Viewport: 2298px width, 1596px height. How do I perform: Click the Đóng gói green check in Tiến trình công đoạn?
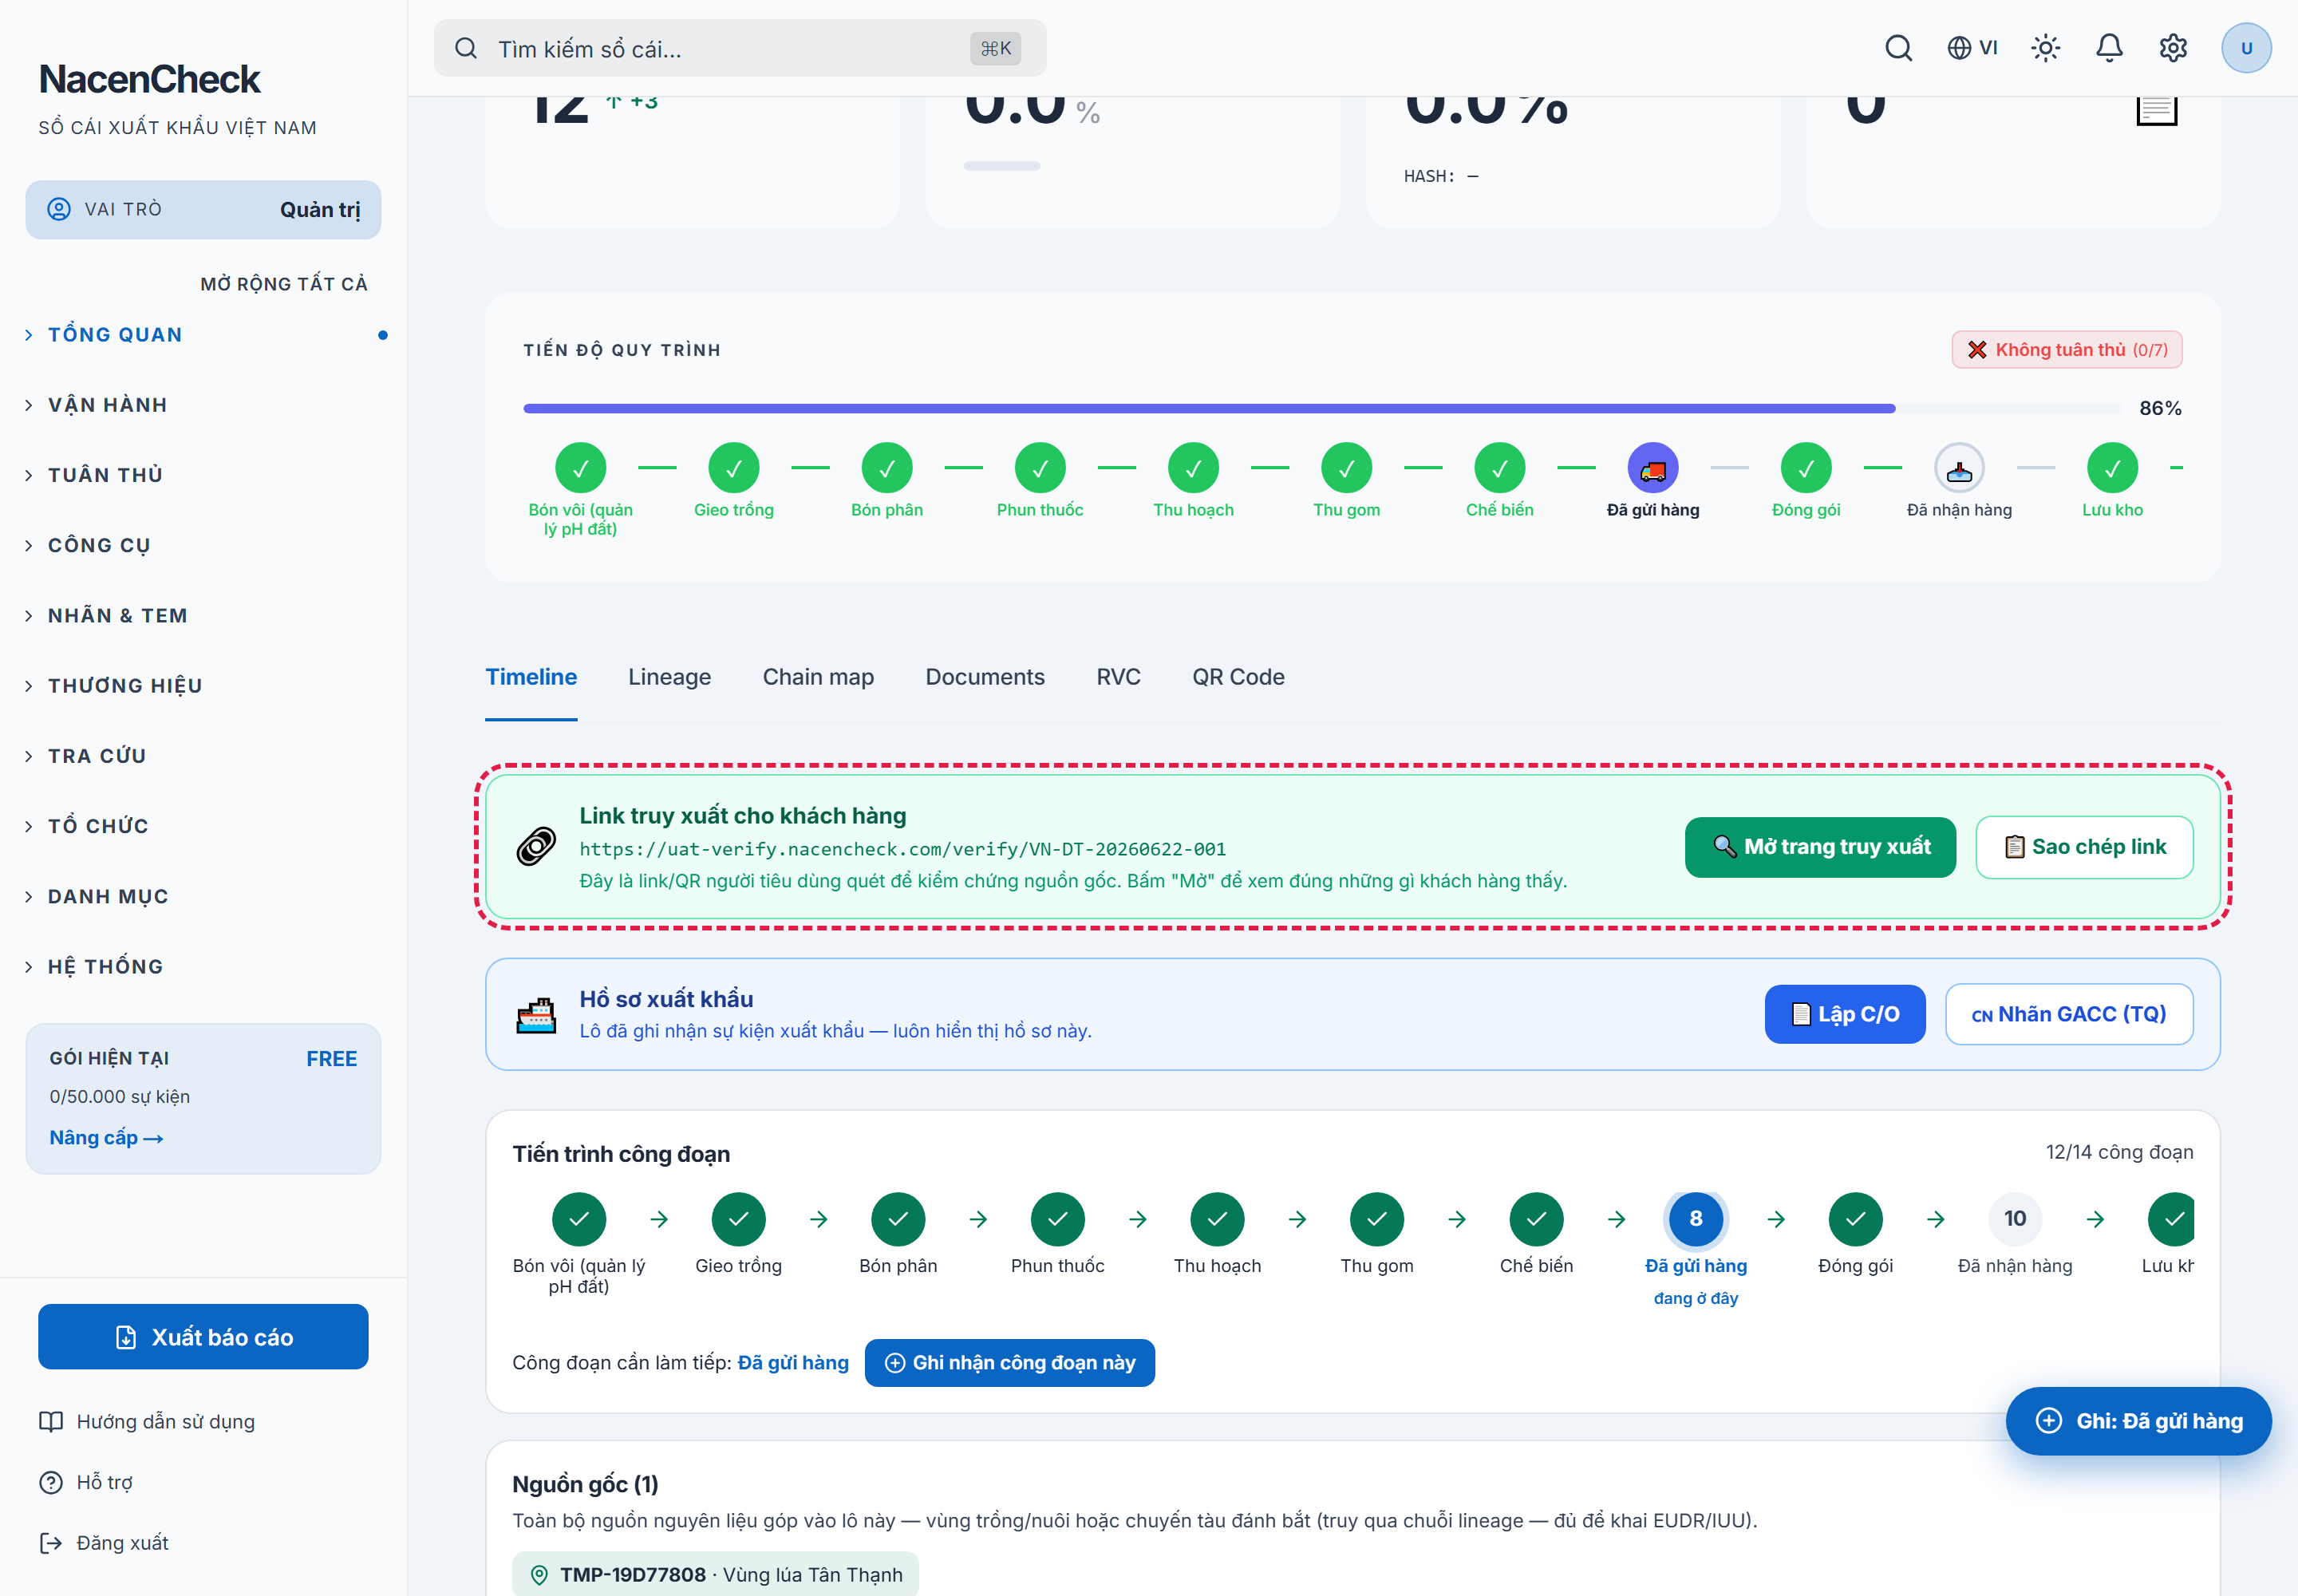(x=1855, y=1218)
